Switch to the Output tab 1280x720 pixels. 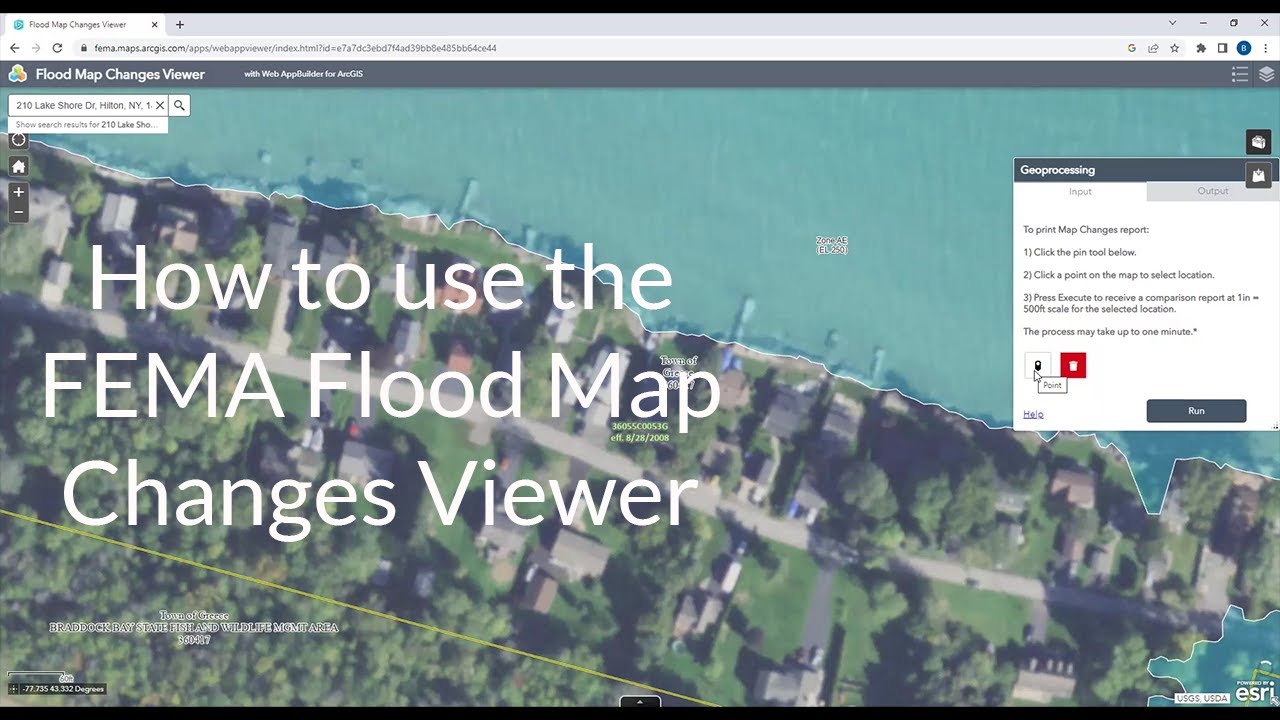pos(1213,191)
